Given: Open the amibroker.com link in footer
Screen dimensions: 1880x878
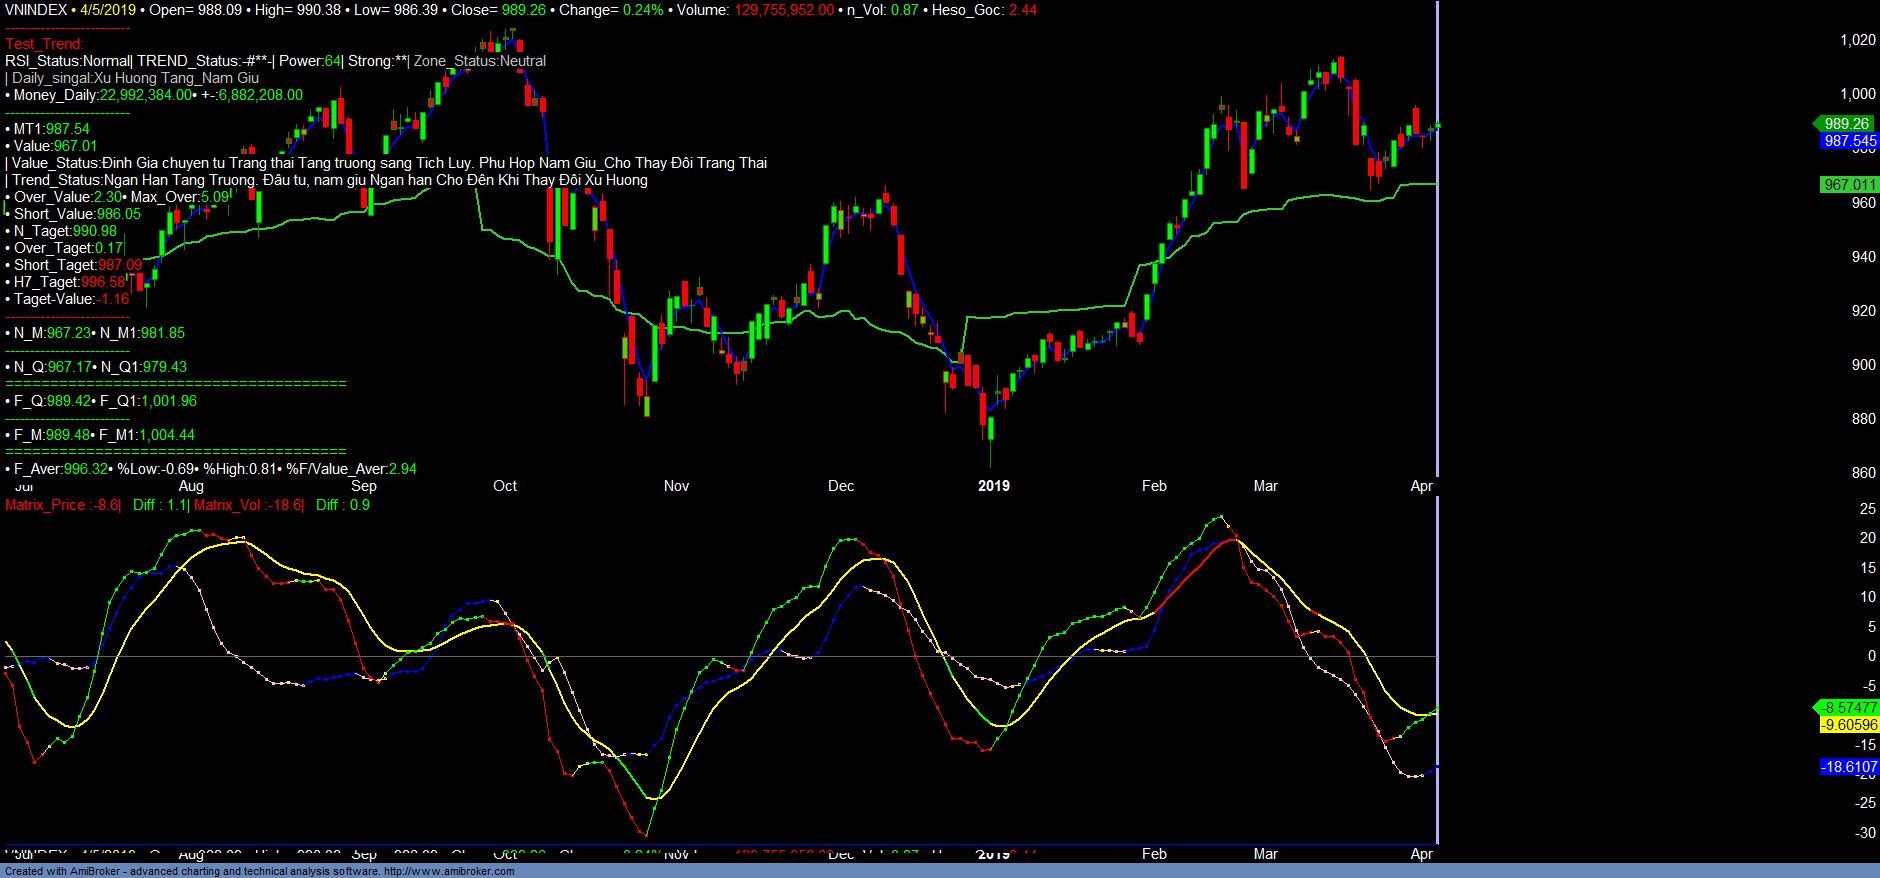Looking at the screenshot, I should pyautogui.click(x=448, y=871).
